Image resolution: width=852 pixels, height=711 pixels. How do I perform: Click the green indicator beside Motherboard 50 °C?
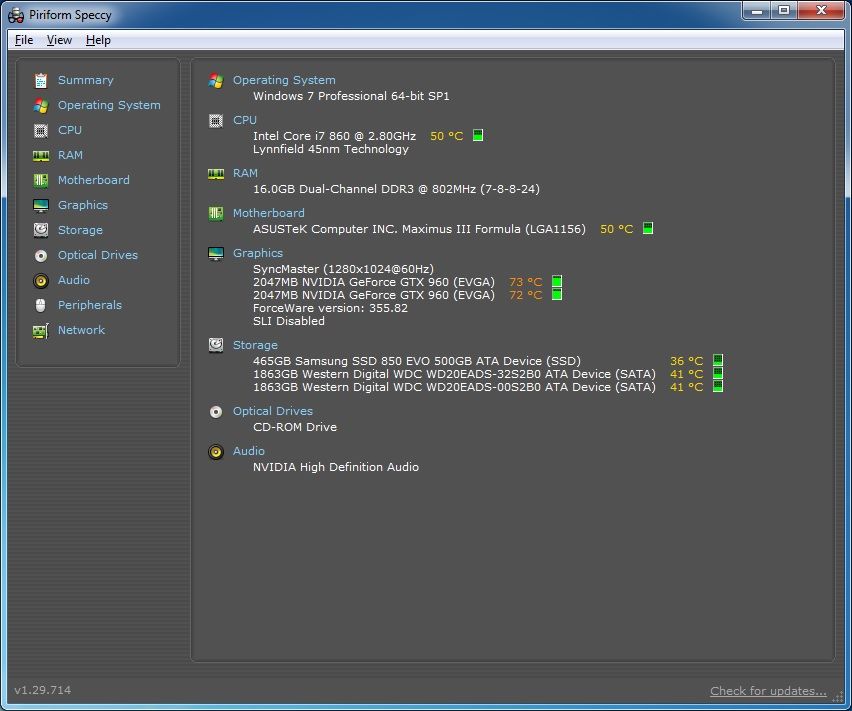coord(648,228)
